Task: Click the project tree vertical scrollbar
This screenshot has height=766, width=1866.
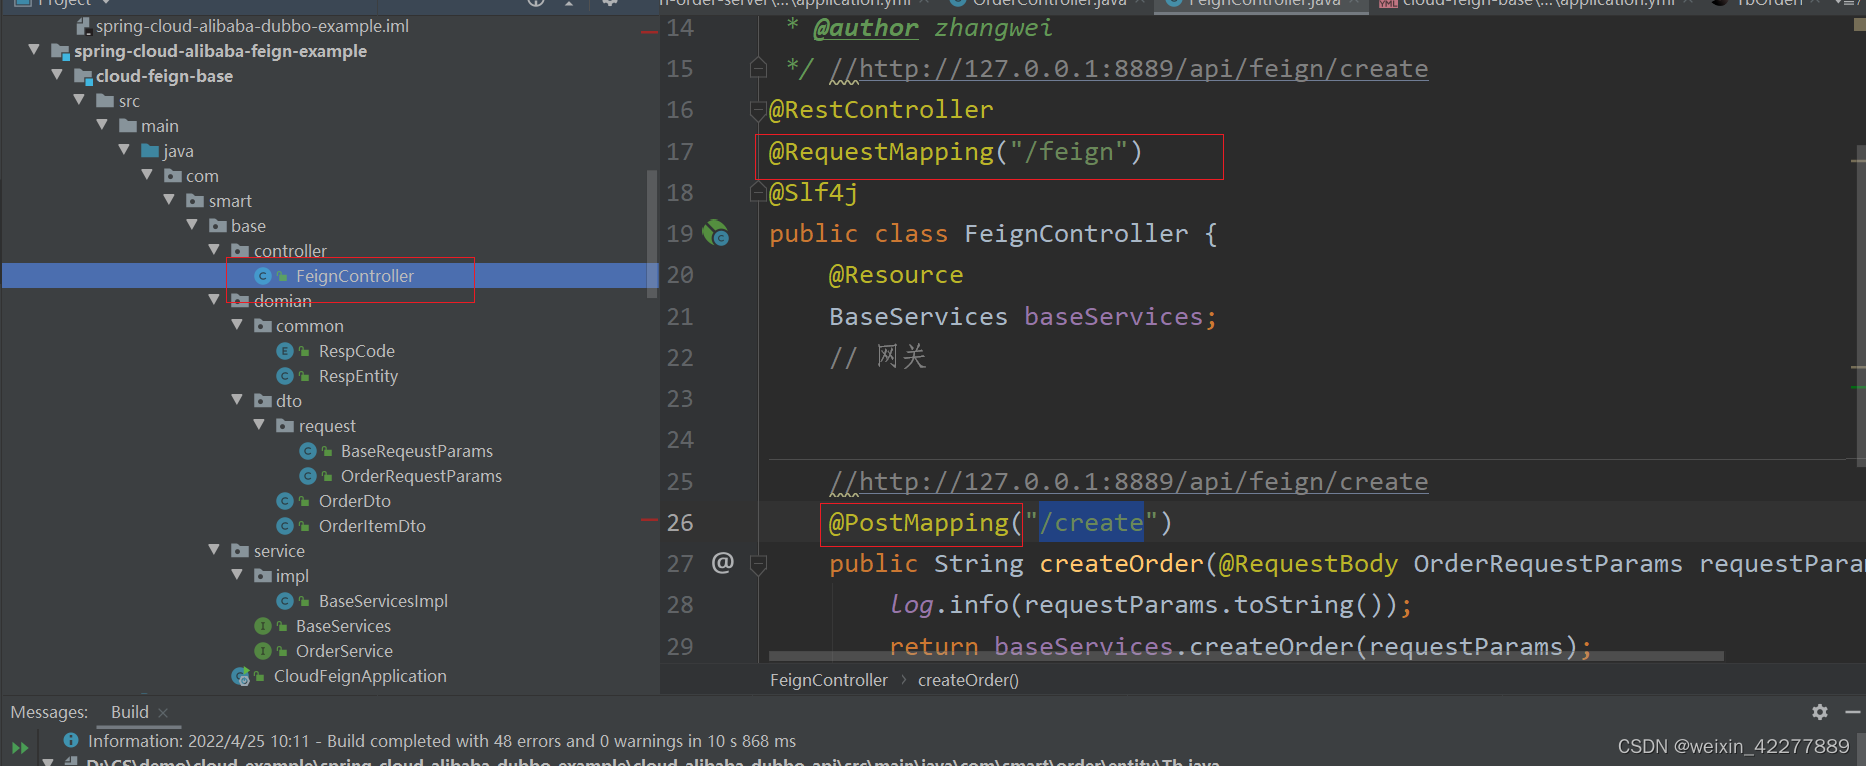Action: [x=652, y=235]
